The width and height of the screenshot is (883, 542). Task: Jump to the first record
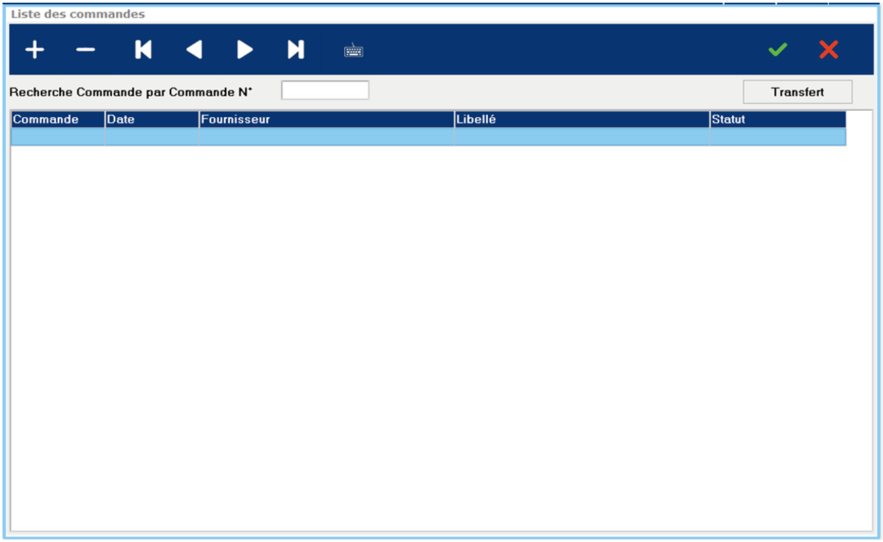[143, 50]
